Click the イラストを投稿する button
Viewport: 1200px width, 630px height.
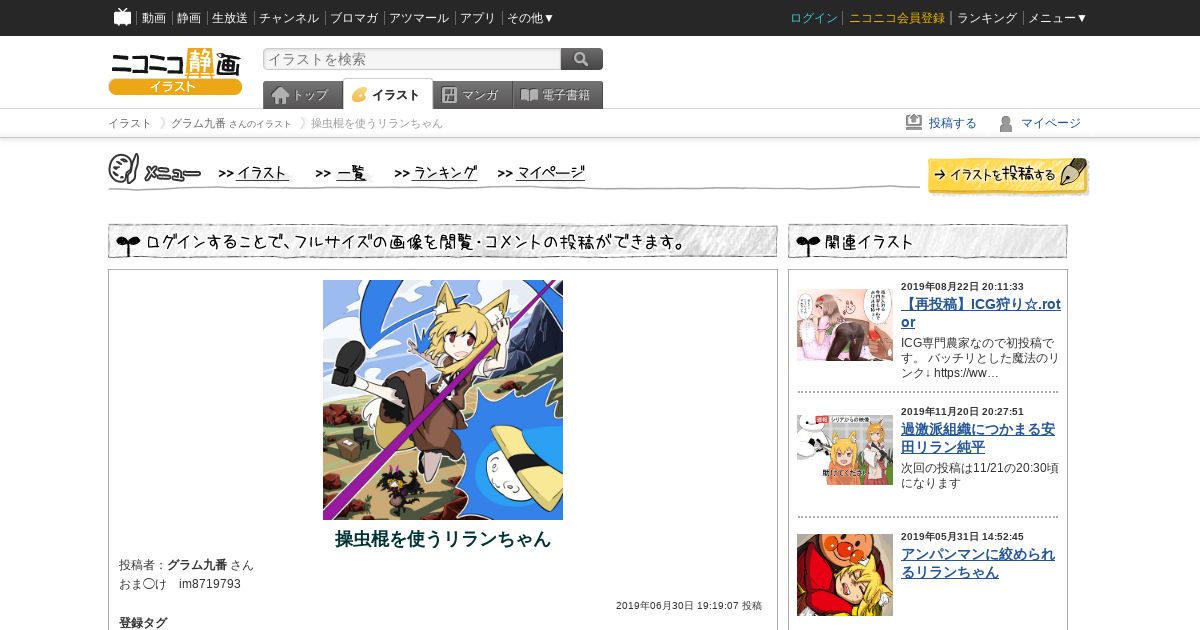[1008, 176]
